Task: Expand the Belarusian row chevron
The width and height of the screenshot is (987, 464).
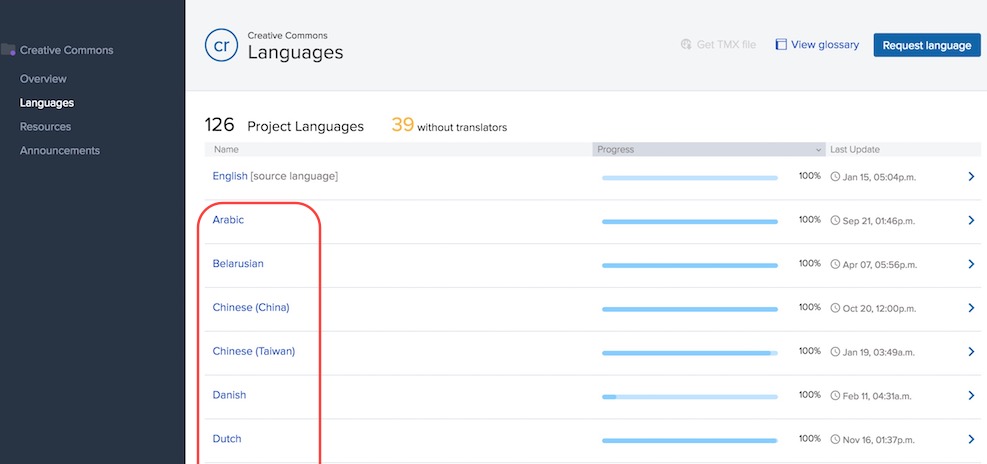Action: click(x=970, y=264)
